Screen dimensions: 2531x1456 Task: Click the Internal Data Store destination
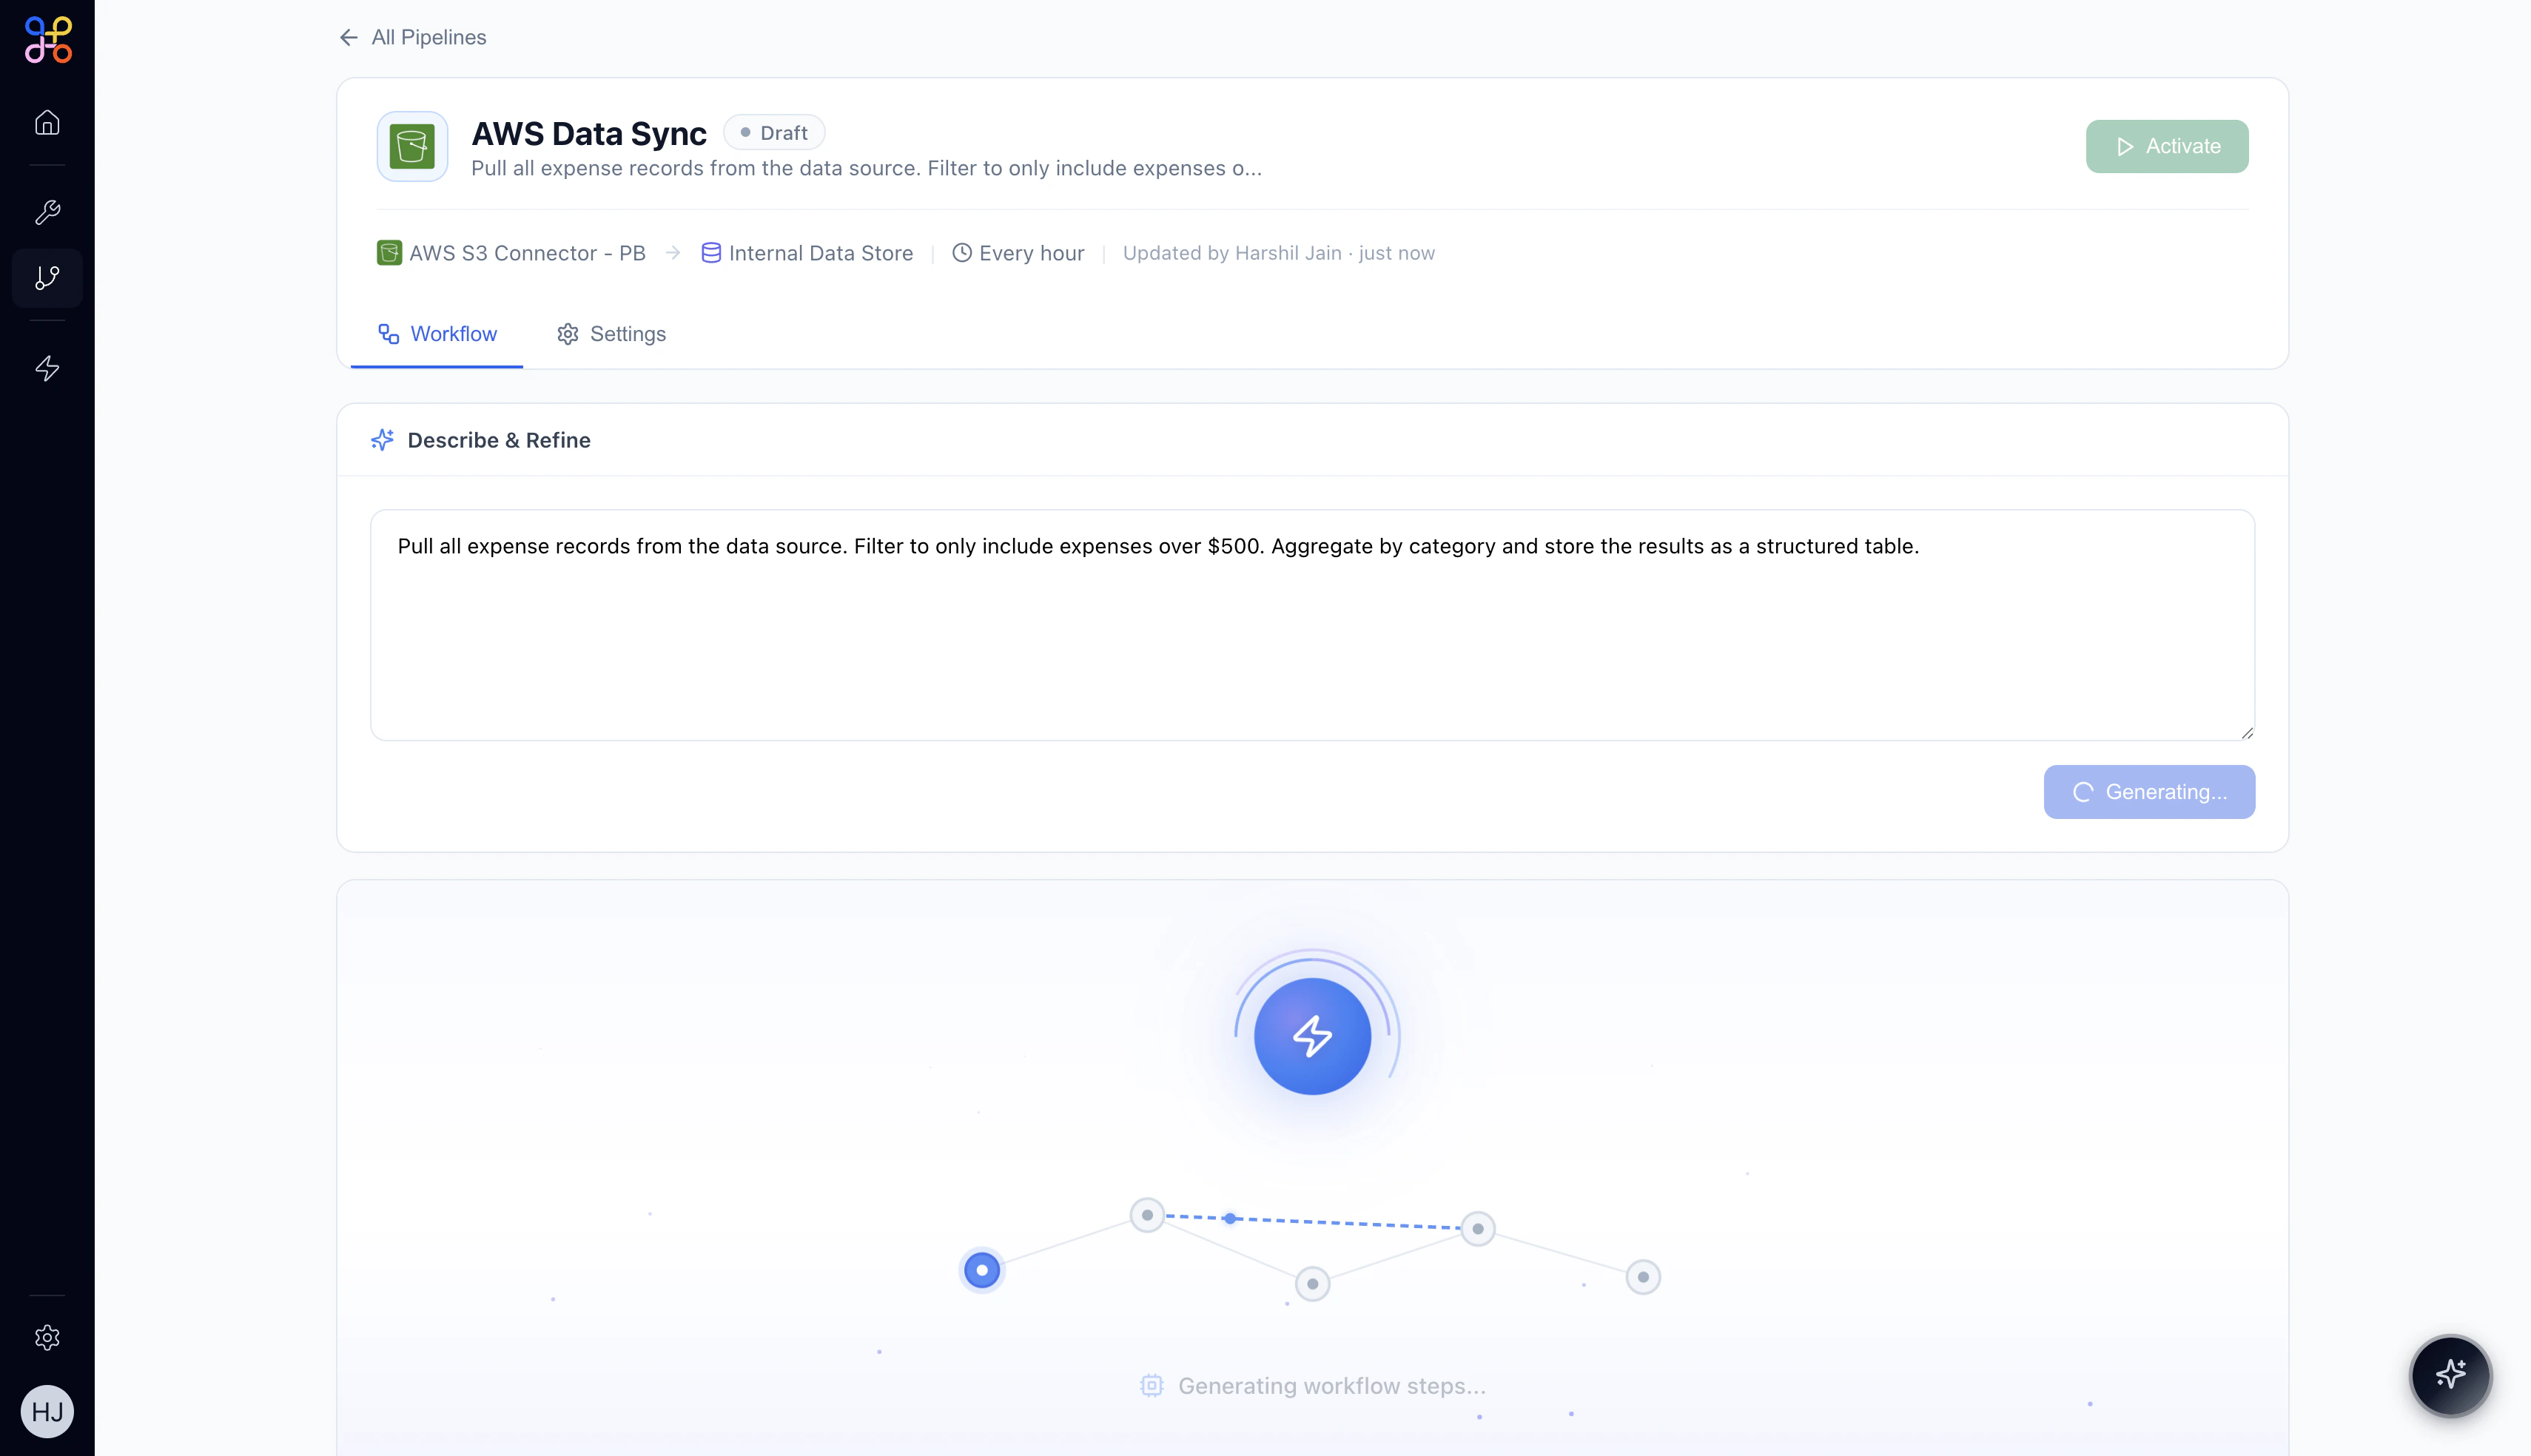pyautogui.click(x=807, y=253)
